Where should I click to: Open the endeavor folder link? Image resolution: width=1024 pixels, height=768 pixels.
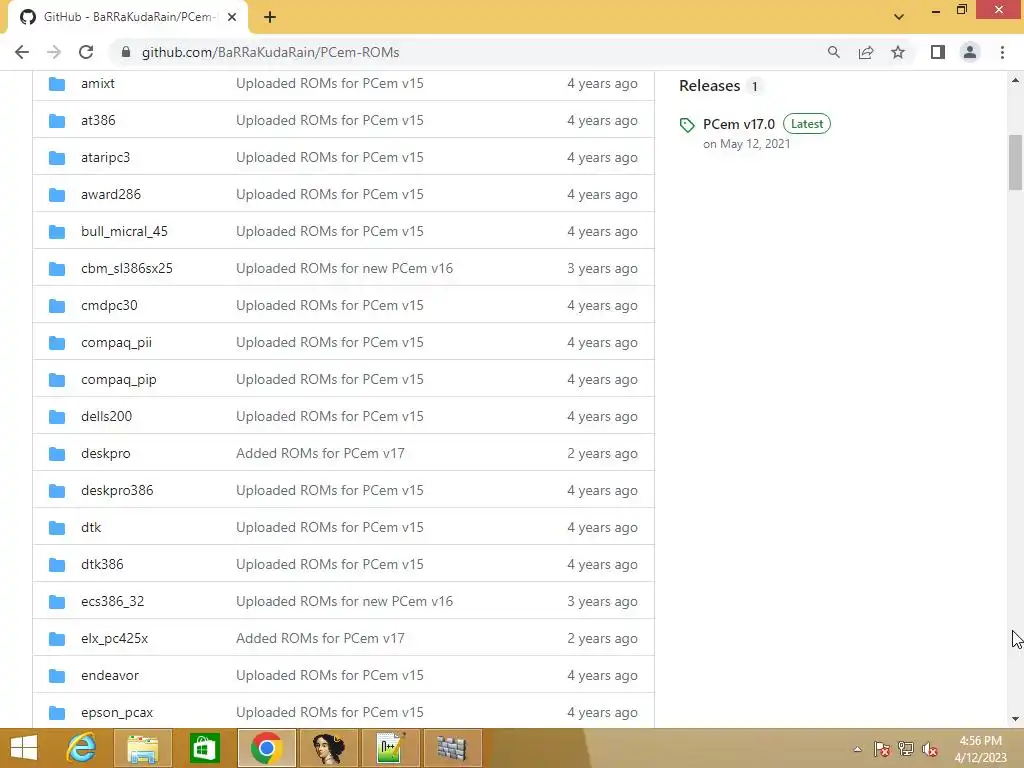pos(110,675)
